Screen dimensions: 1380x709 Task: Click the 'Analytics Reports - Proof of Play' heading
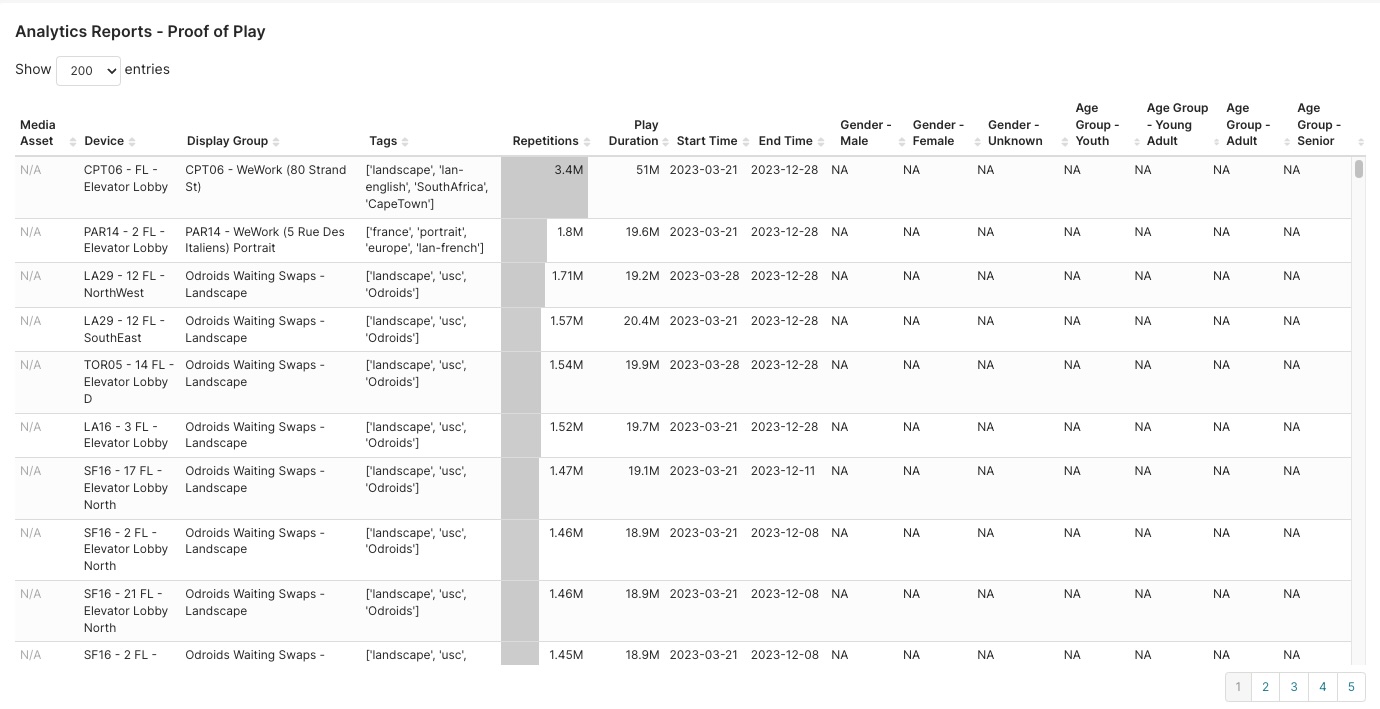(x=140, y=31)
